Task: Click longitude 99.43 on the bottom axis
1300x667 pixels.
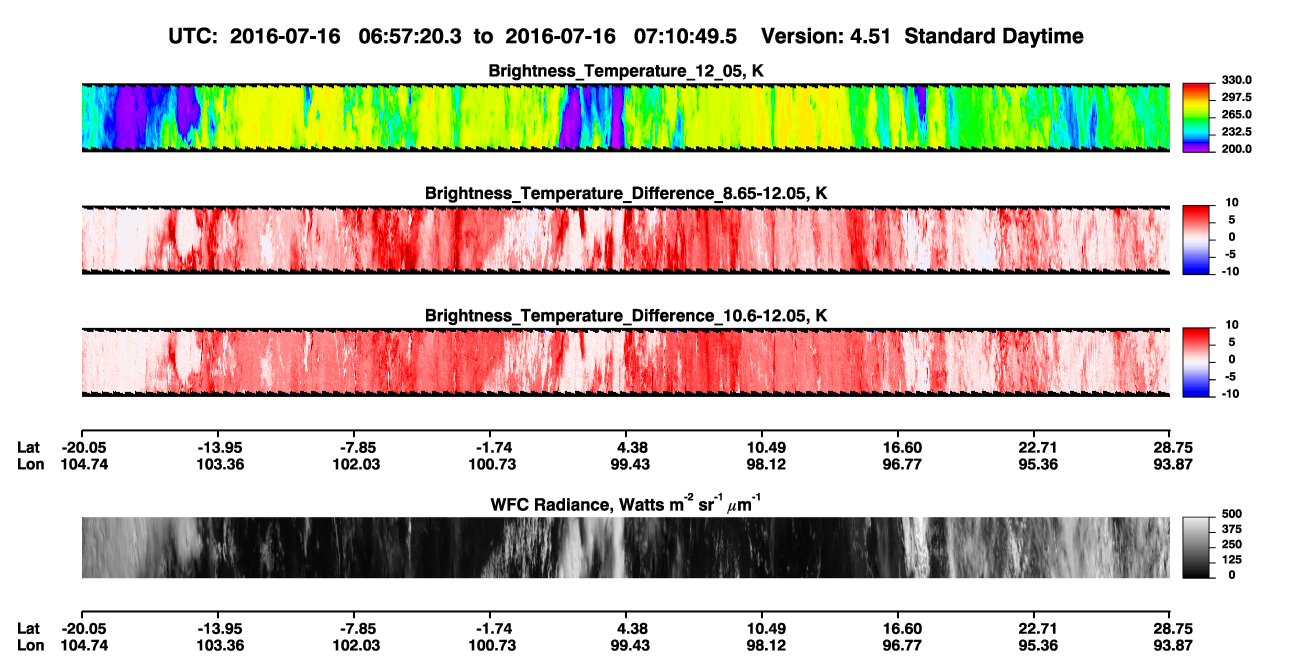Action: click(x=627, y=645)
